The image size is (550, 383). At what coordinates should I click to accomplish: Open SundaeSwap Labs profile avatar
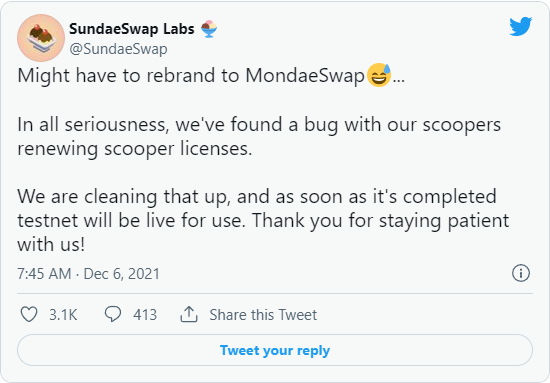[41, 38]
